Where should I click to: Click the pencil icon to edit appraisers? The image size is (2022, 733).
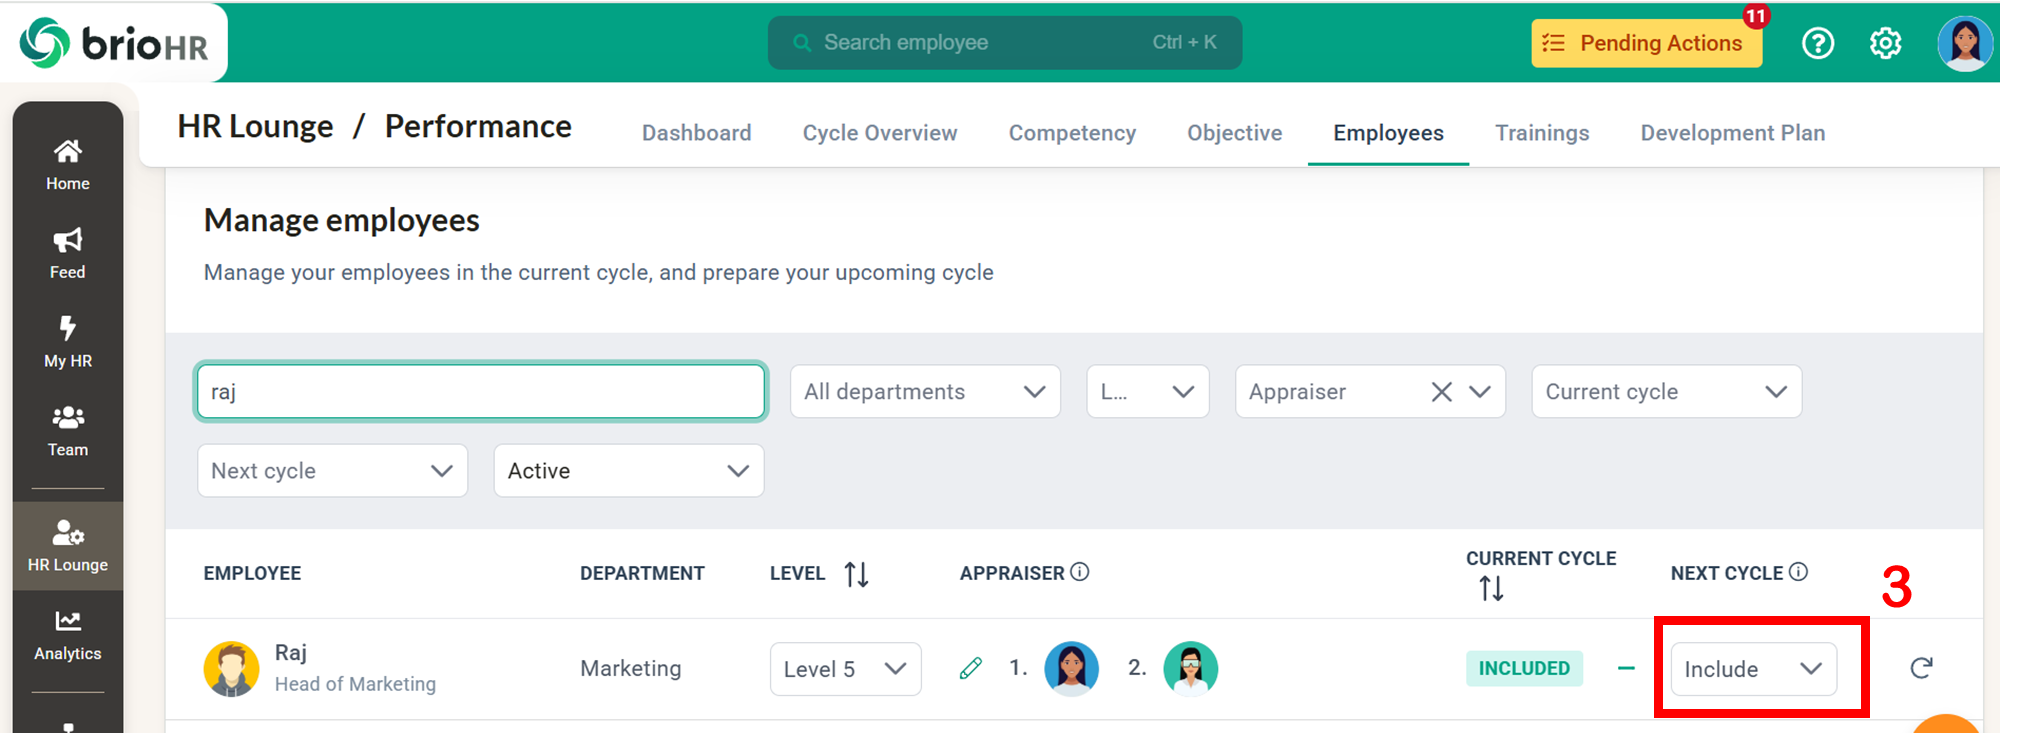(x=970, y=668)
